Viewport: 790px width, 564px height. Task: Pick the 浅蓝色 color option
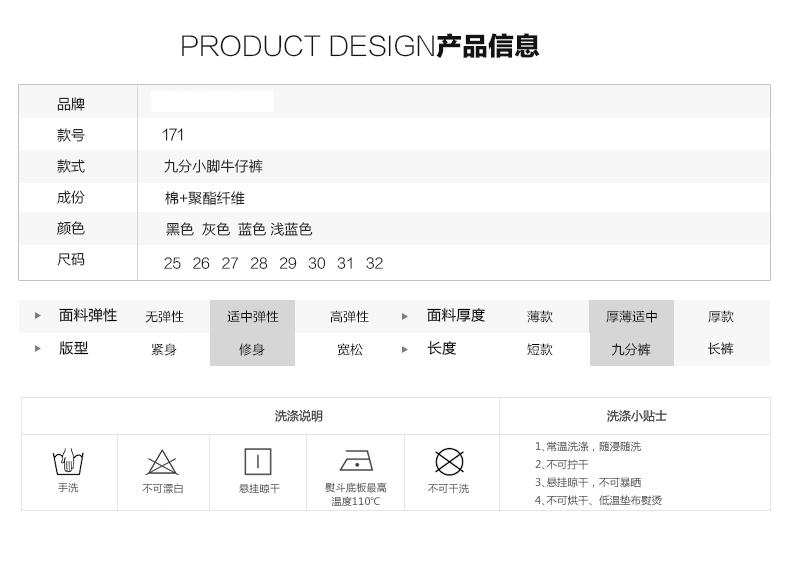[291, 229]
